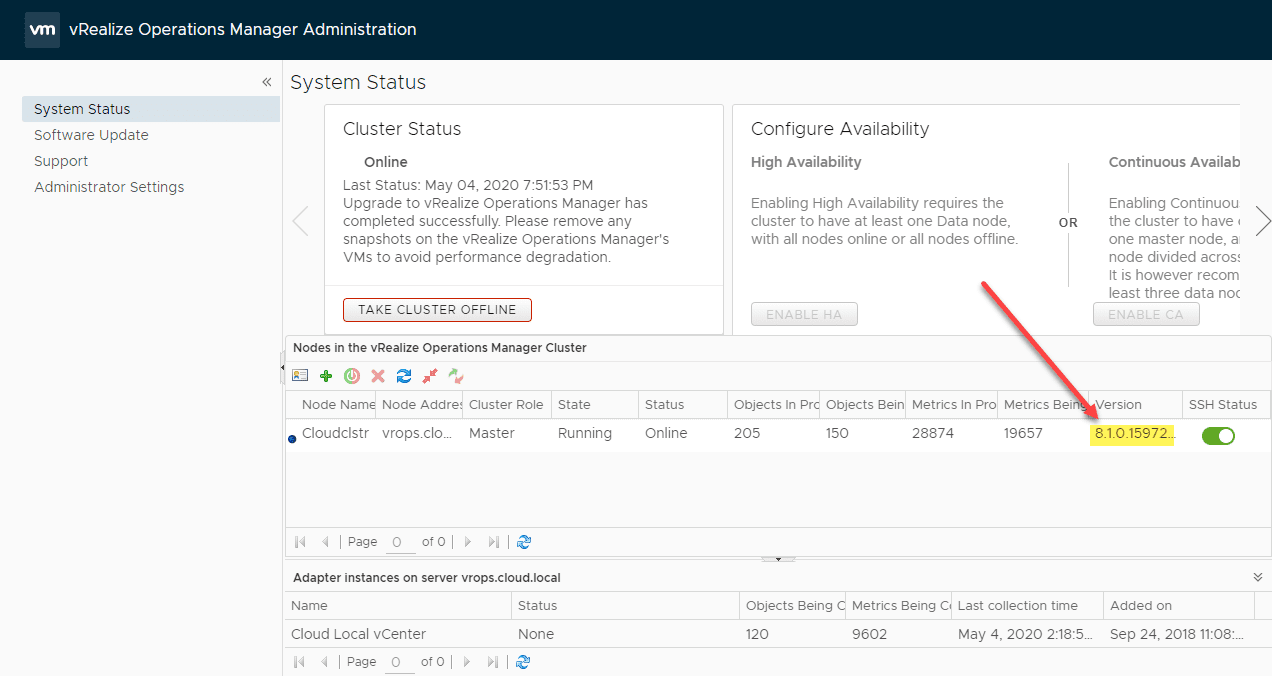The height and width of the screenshot is (676, 1272).
Task: Click the diverging arrows icon in the toolbar
Action: click(x=454, y=376)
